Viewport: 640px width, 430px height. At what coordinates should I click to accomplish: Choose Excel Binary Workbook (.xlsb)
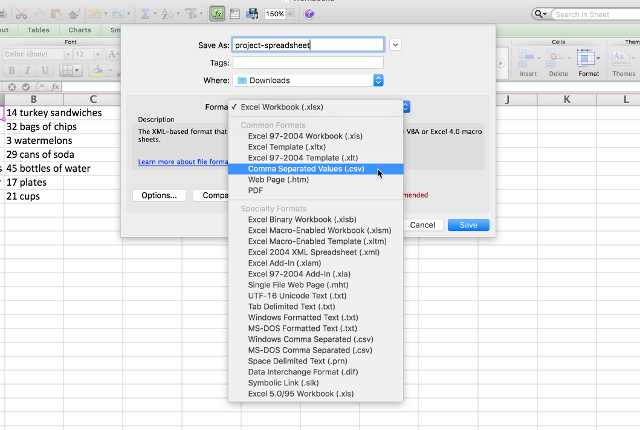(x=316, y=219)
